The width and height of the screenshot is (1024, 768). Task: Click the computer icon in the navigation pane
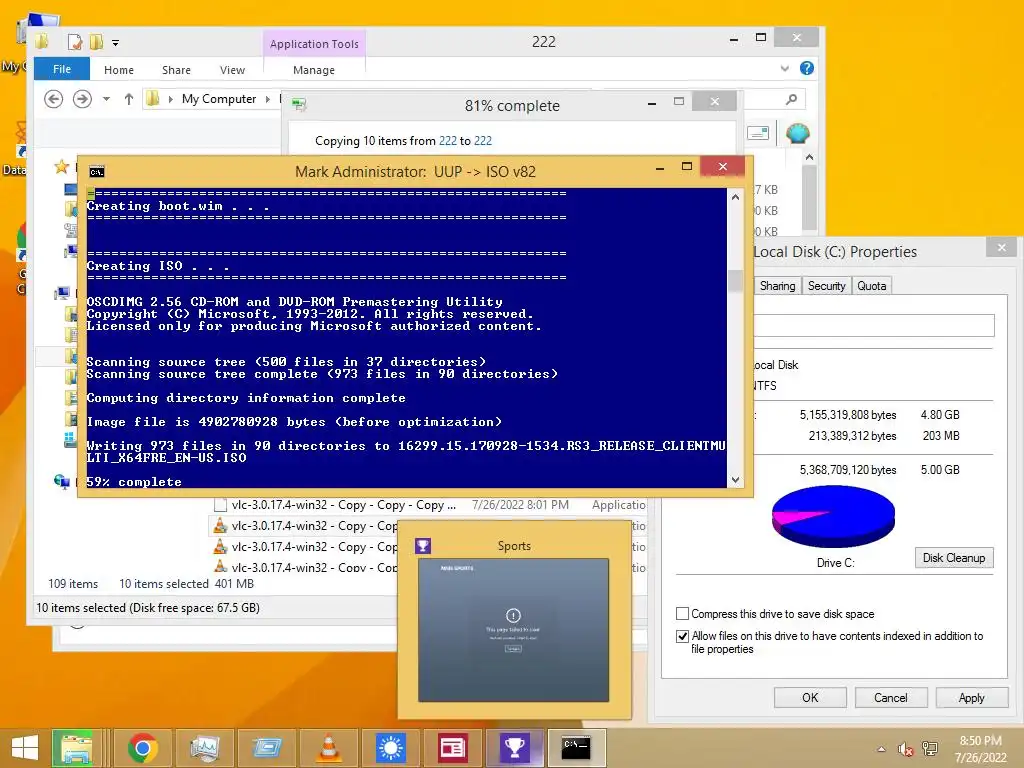tap(62, 293)
